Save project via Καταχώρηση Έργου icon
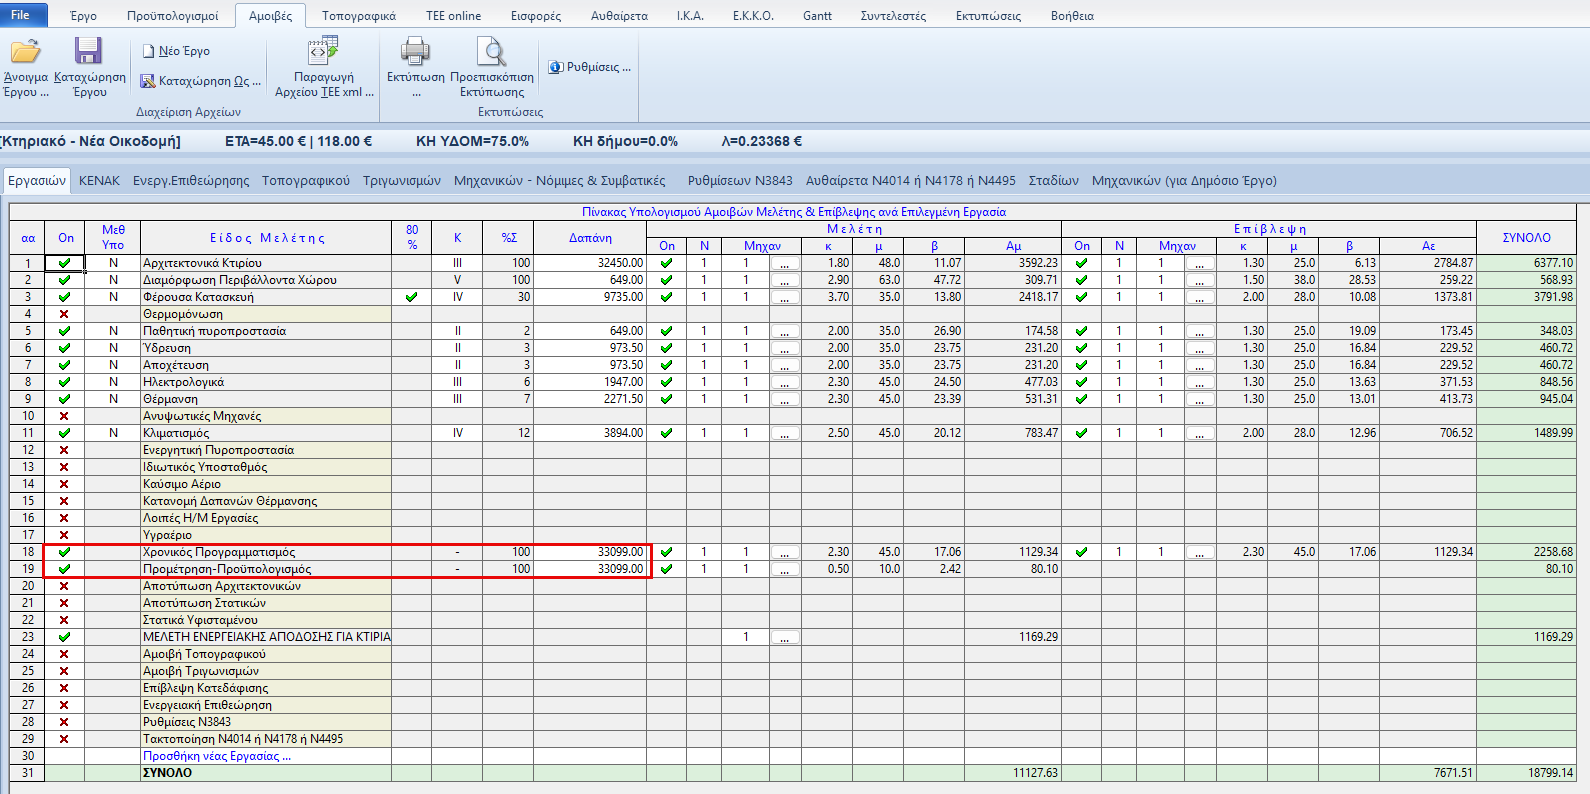Screen dimensions: 1590x794 [x=89, y=52]
